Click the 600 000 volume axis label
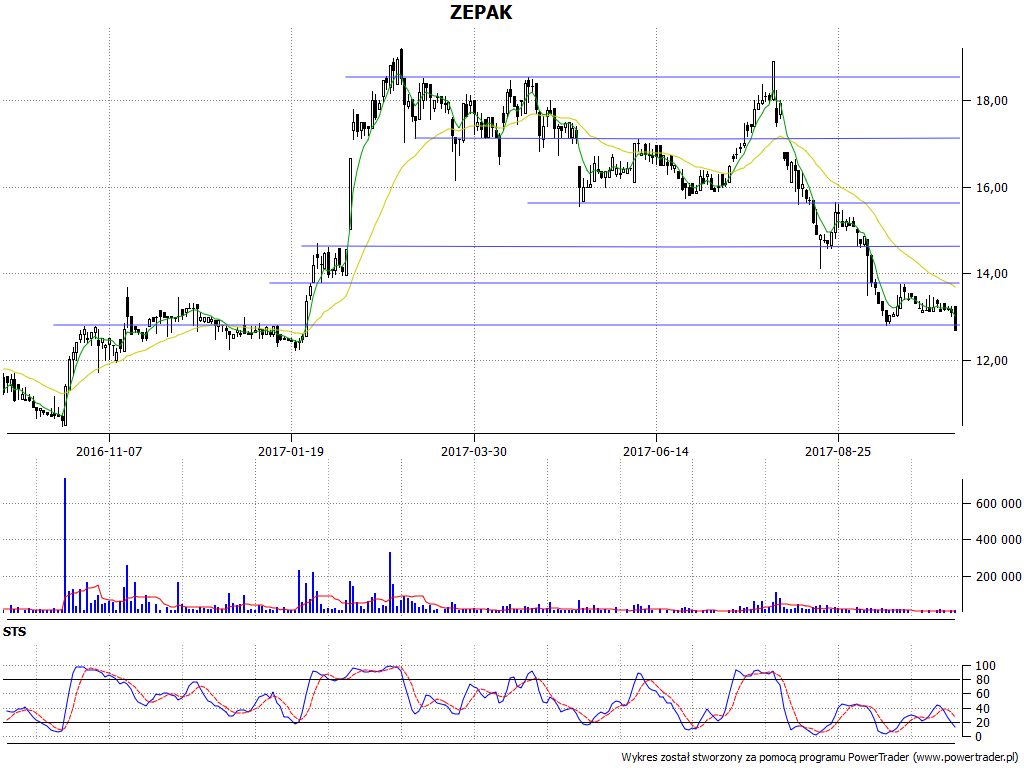 pyautogui.click(x=999, y=504)
